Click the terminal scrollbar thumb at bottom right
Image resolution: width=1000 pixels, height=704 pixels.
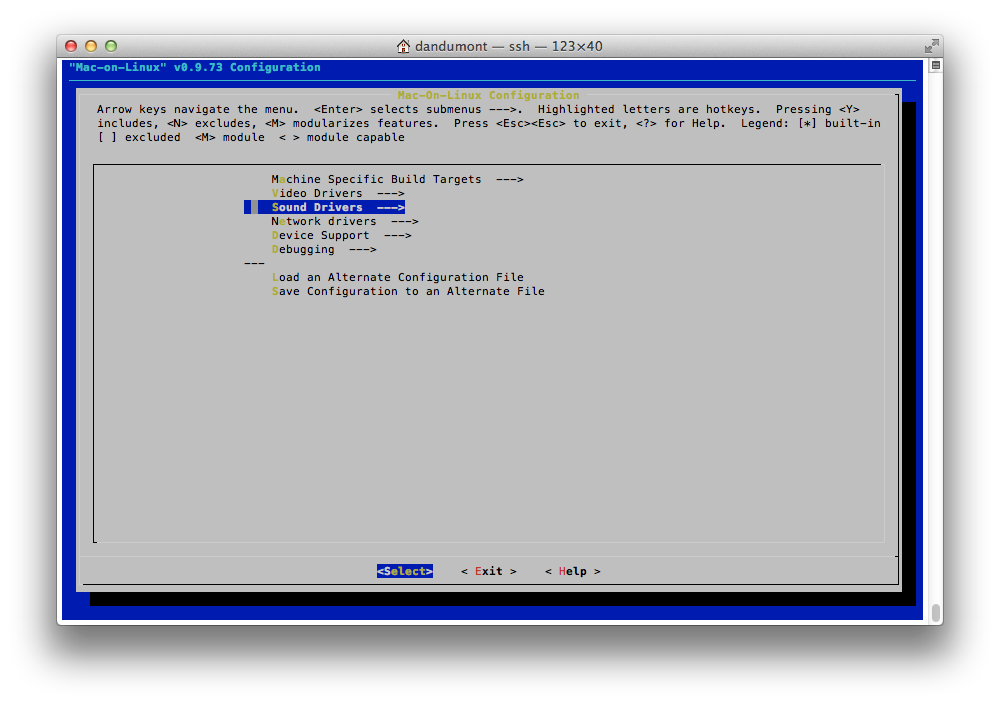click(x=936, y=612)
